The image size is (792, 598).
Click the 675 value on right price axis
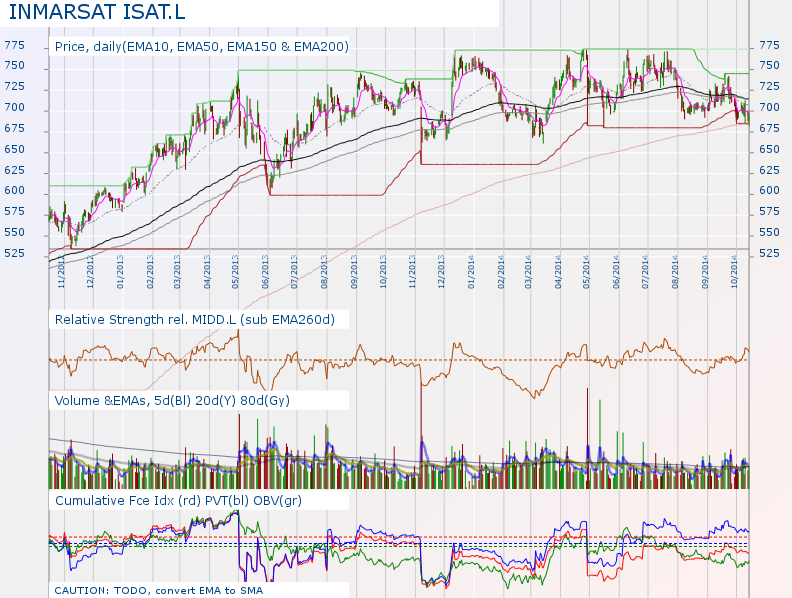[770, 129]
